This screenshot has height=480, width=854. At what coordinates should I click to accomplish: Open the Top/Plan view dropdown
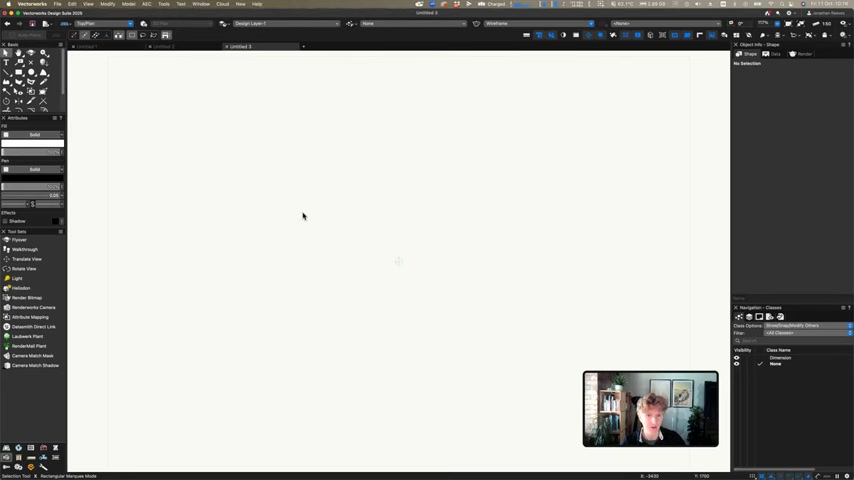coord(104,24)
